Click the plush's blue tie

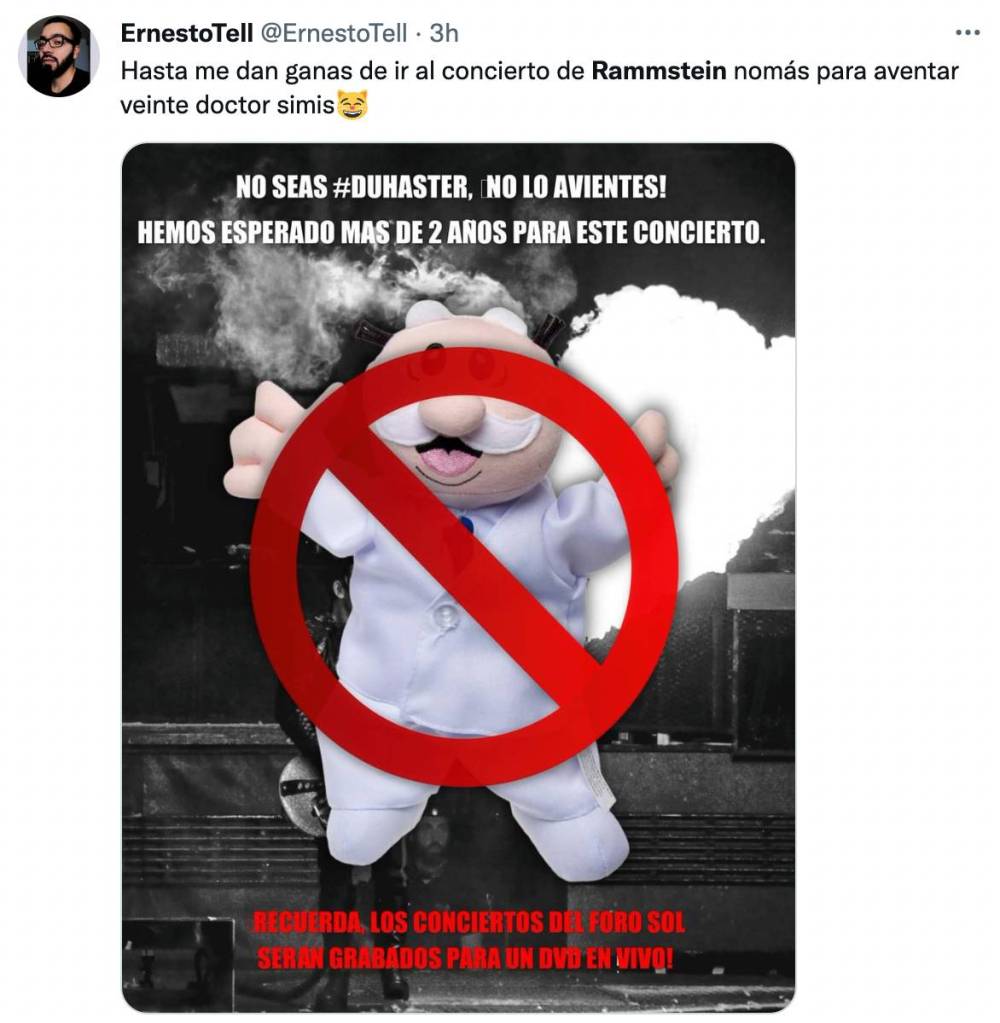point(465,523)
